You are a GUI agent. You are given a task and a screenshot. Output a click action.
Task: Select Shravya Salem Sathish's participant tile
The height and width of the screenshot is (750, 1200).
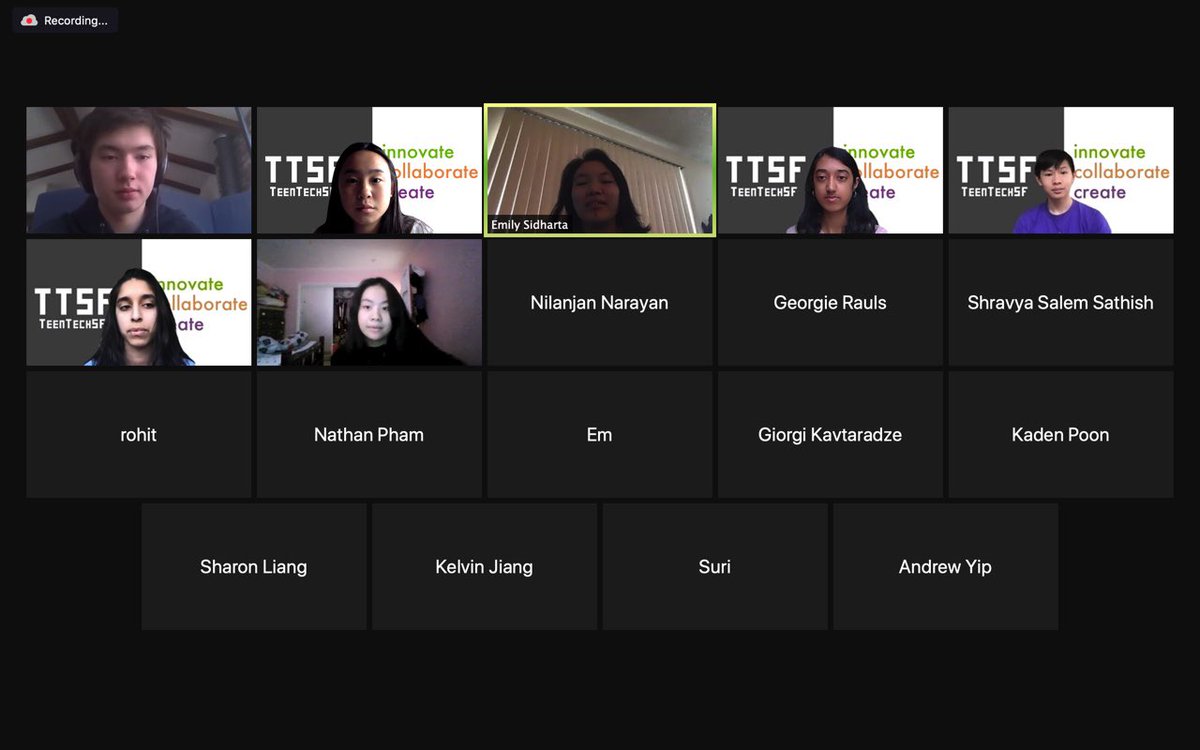[1061, 302]
